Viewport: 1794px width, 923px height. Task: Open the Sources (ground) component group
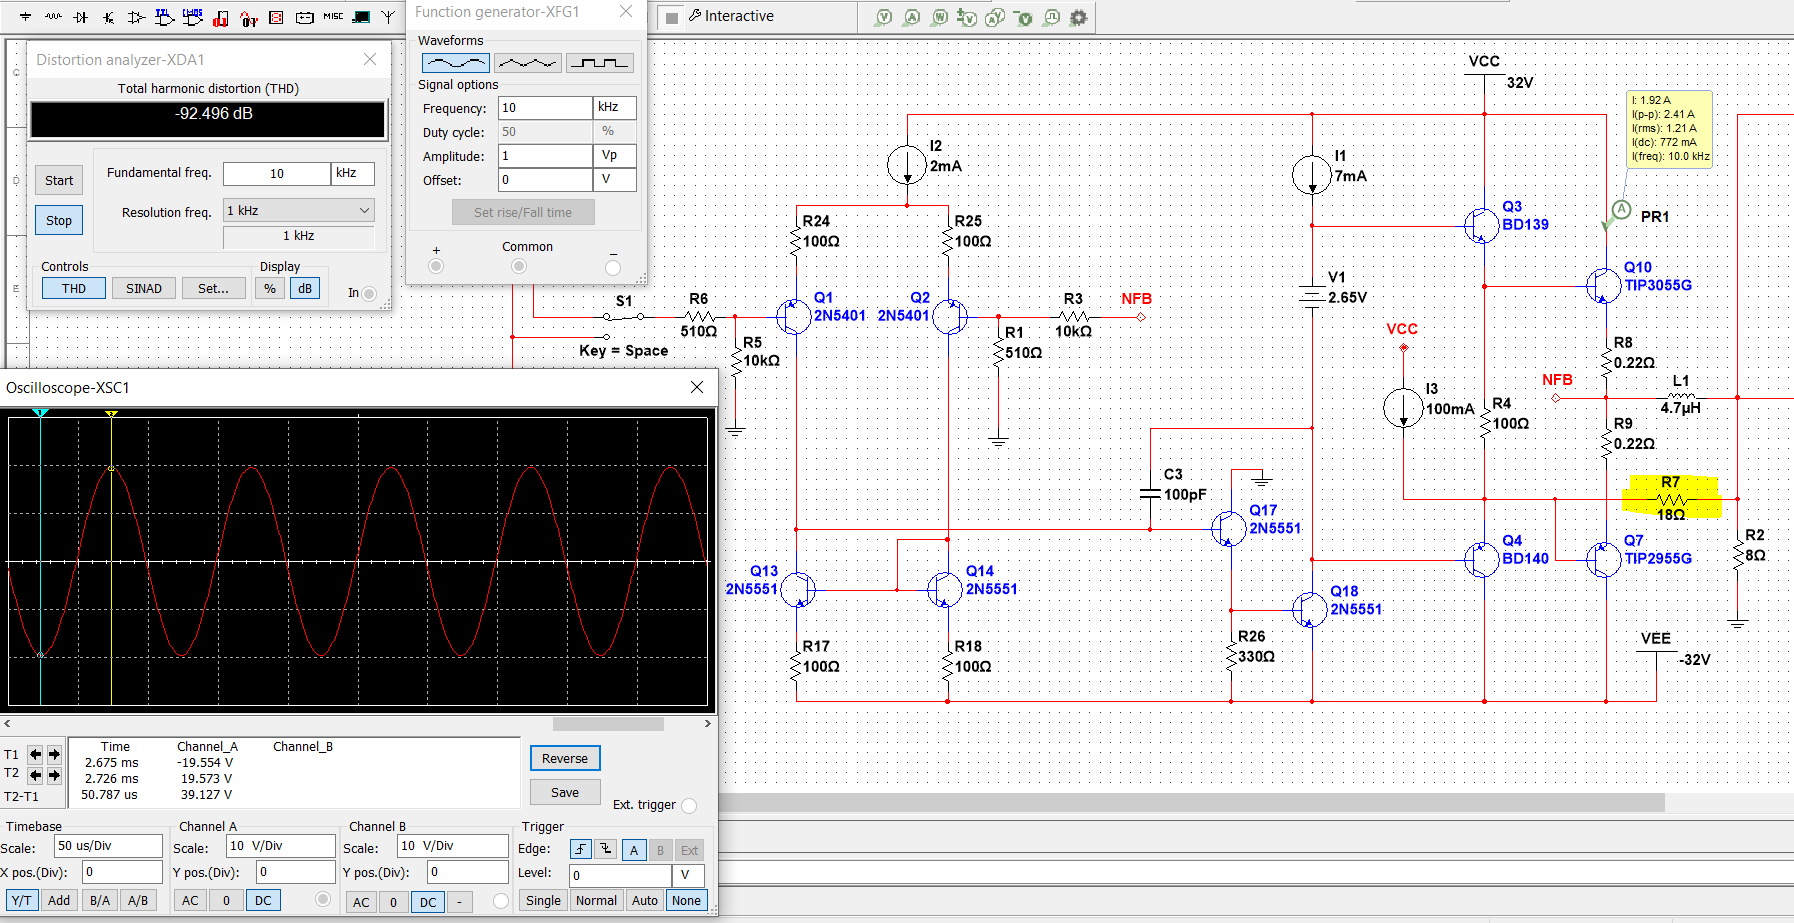pos(25,17)
